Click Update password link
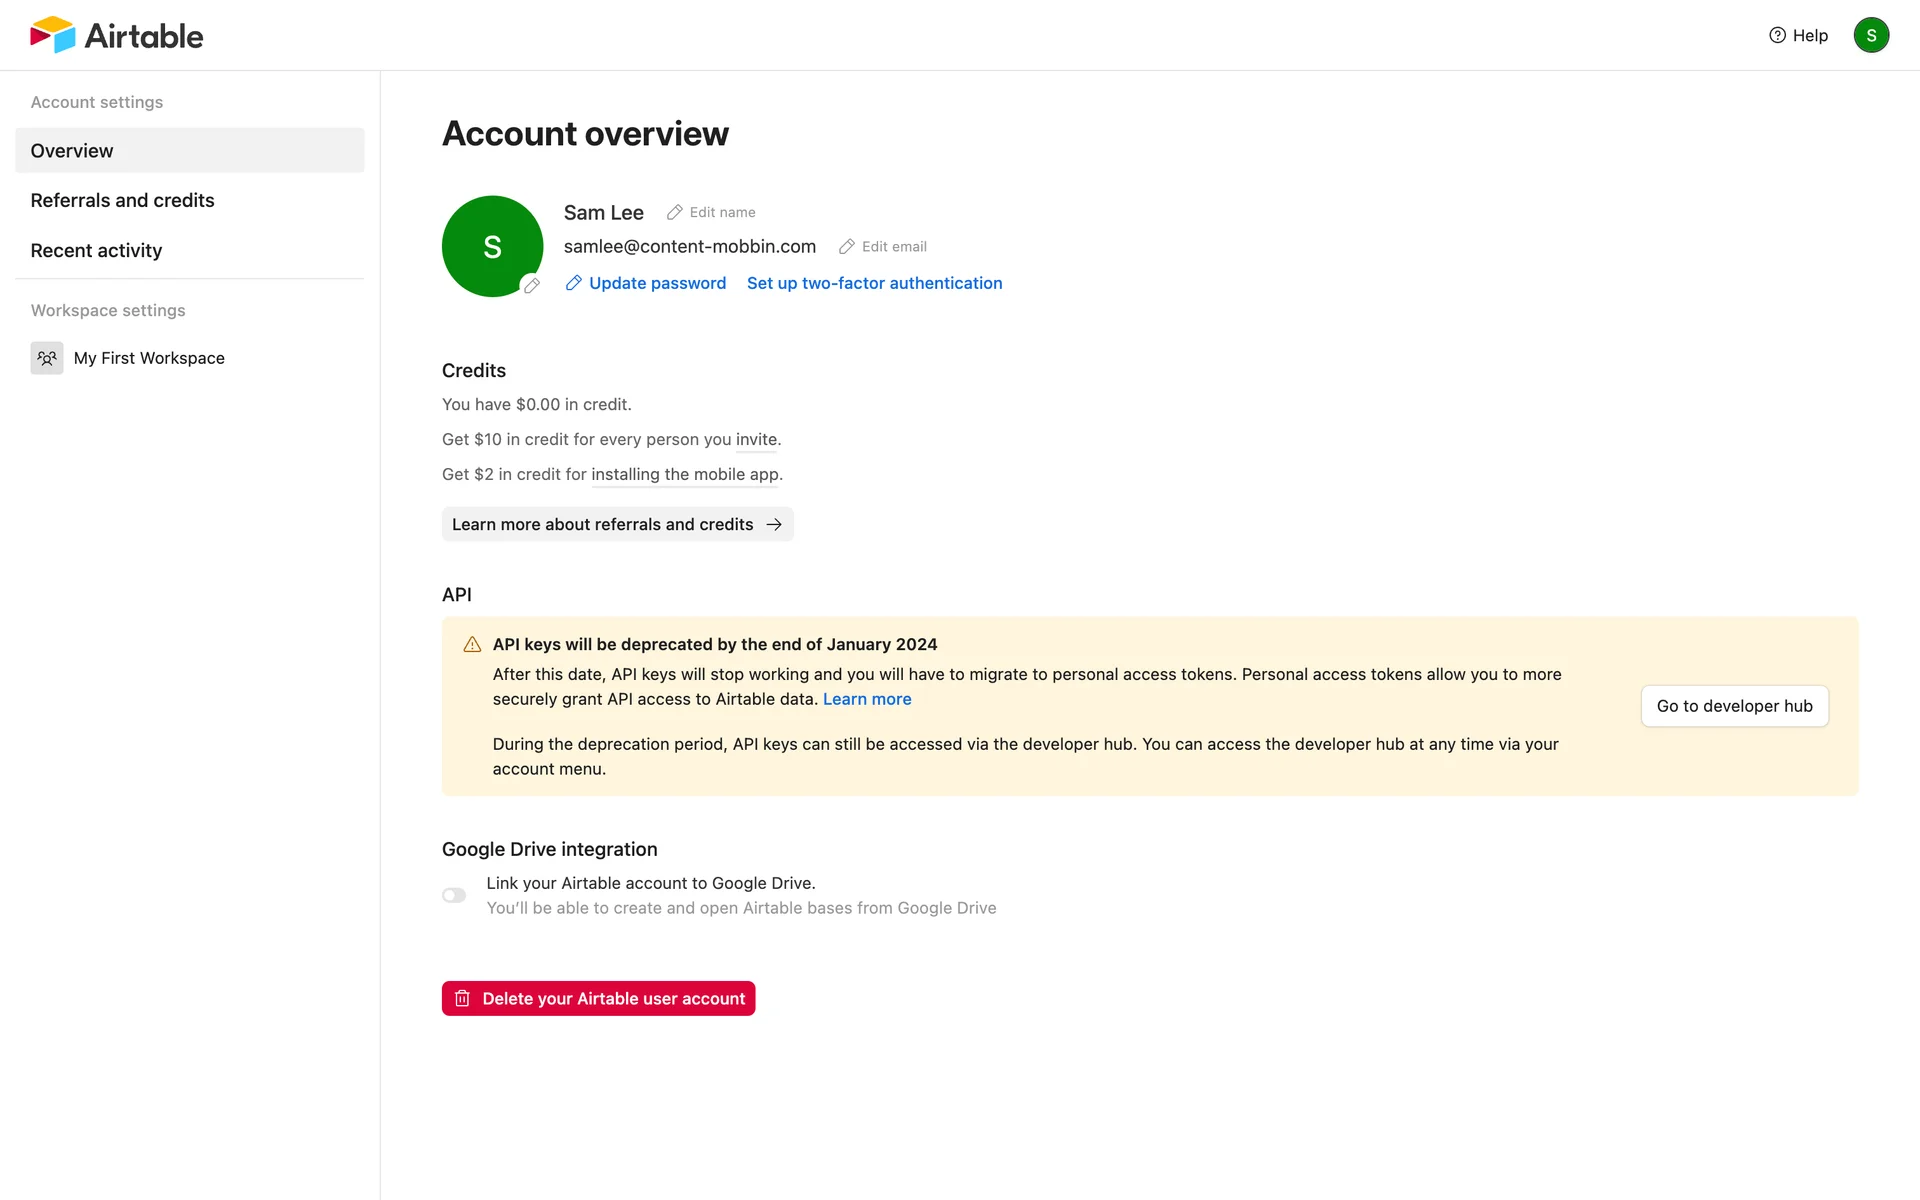The image size is (1920, 1200). 656,283
